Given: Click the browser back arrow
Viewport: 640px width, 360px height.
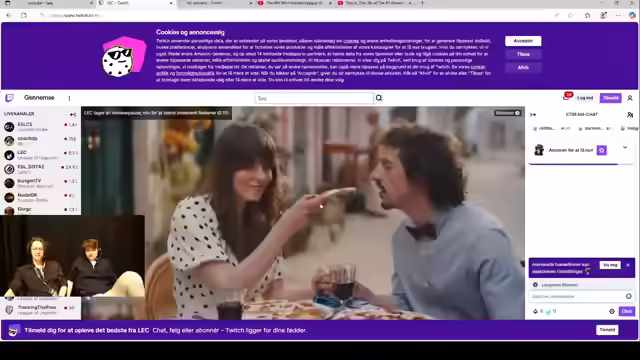Looking at the screenshot, I should point(9,16).
